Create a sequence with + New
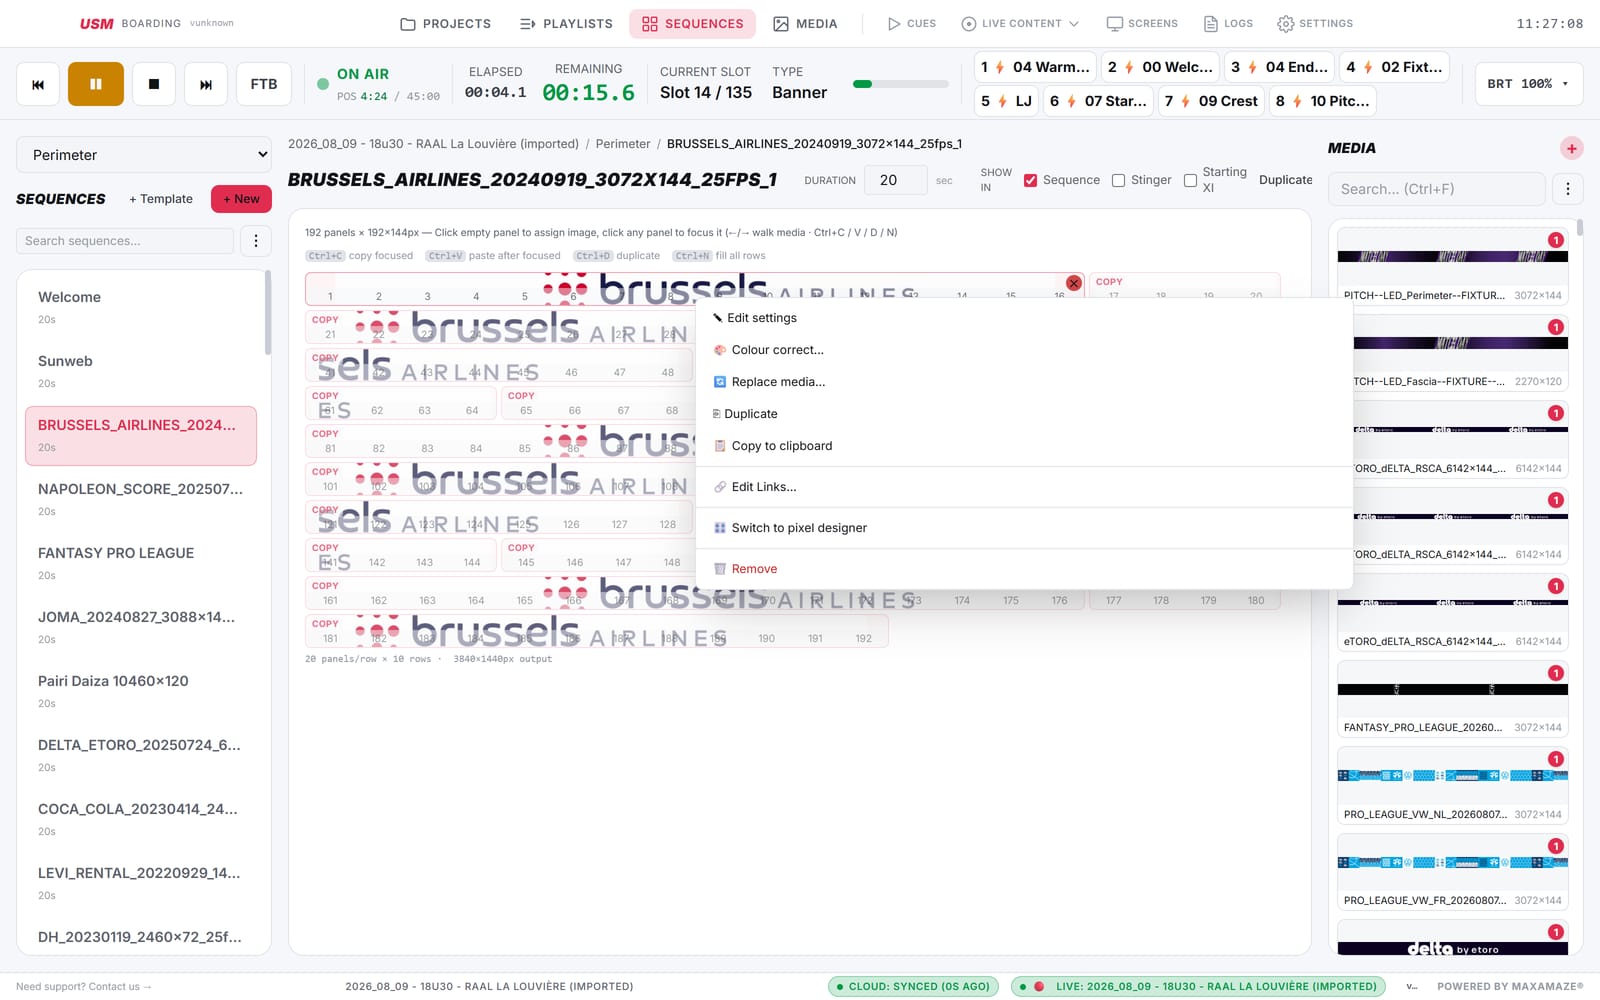 coord(241,199)
